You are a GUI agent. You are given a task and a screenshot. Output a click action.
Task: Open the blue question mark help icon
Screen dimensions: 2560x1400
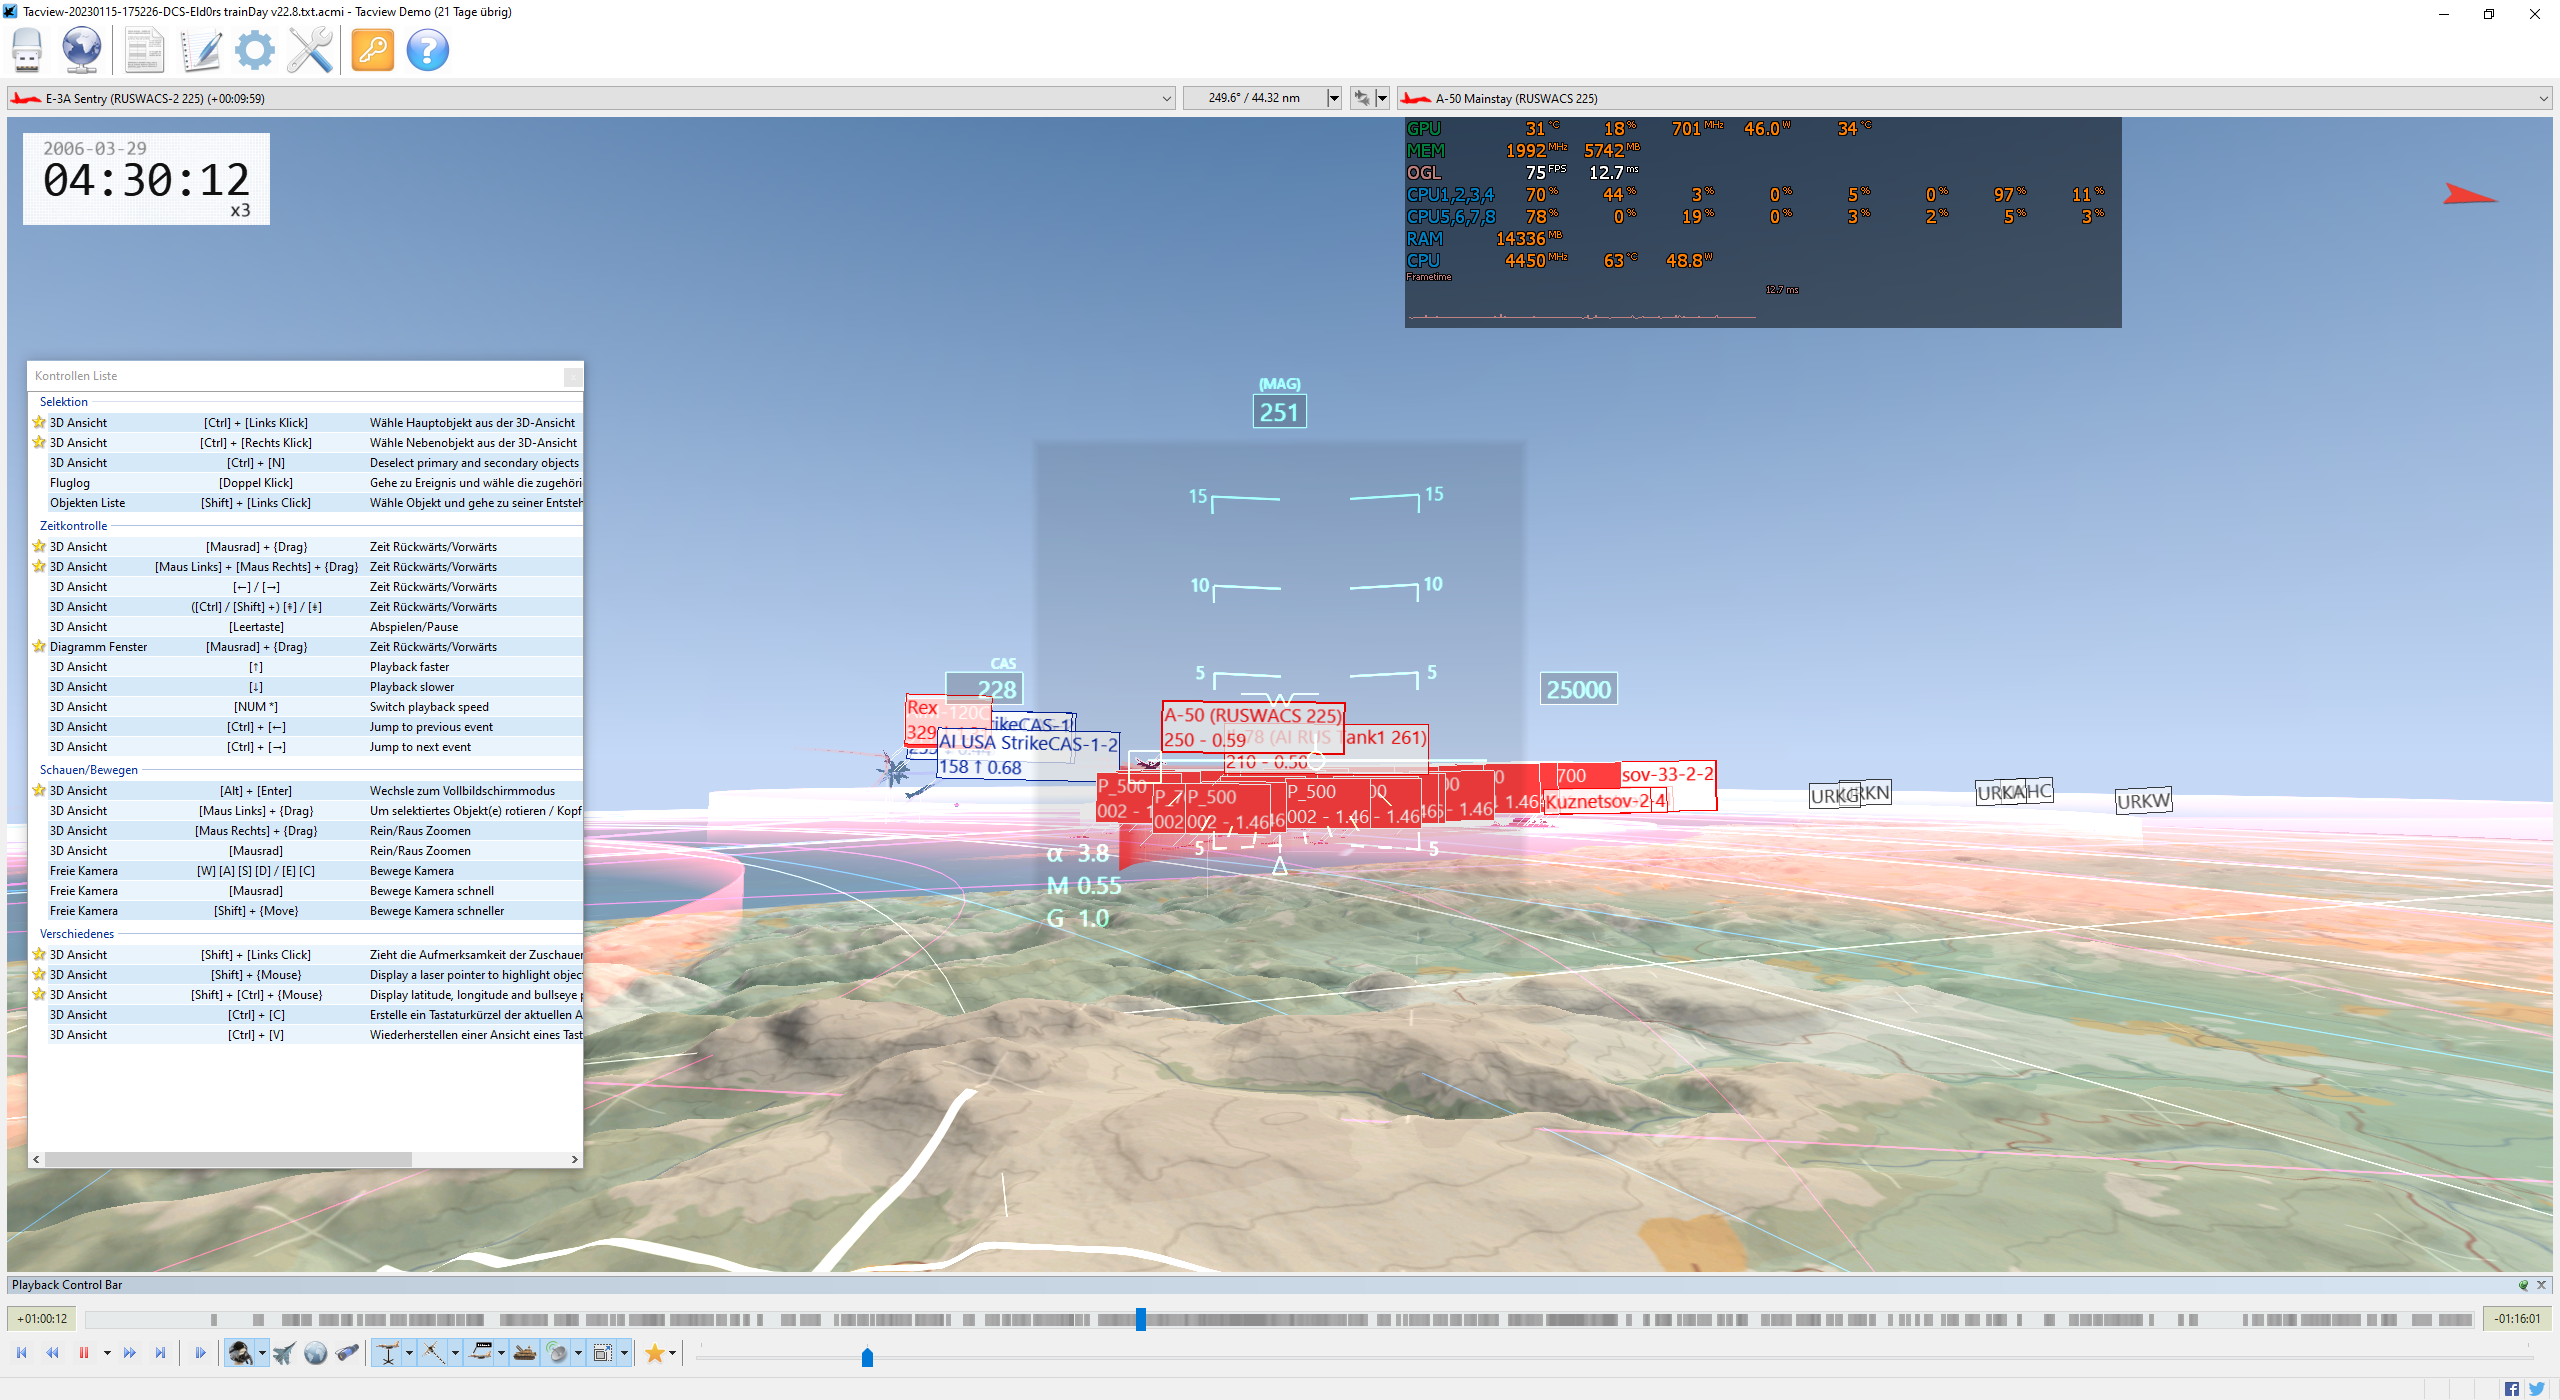(x=427, y=49)
